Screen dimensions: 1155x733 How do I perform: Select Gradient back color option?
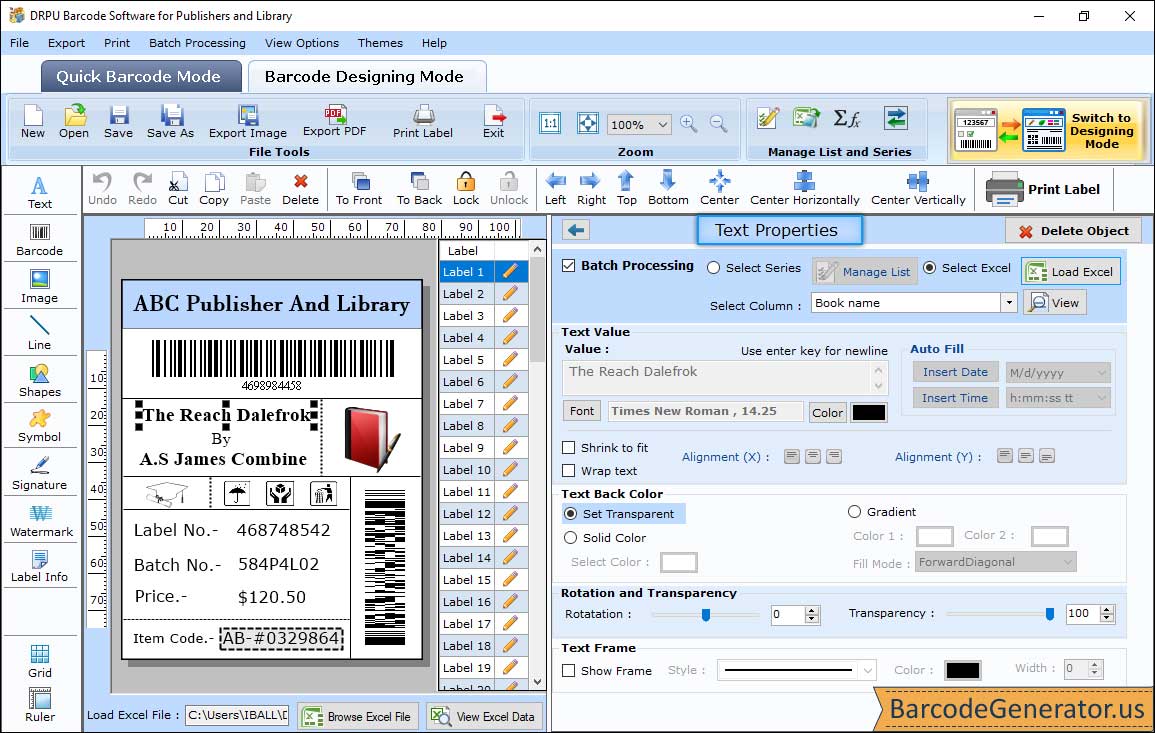(854, 511)
